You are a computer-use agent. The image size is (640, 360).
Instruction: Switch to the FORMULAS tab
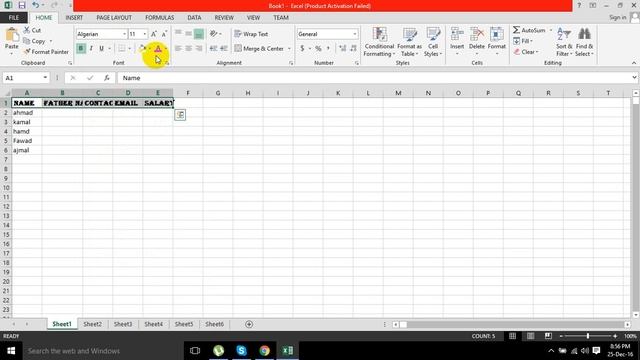[160, 18]
